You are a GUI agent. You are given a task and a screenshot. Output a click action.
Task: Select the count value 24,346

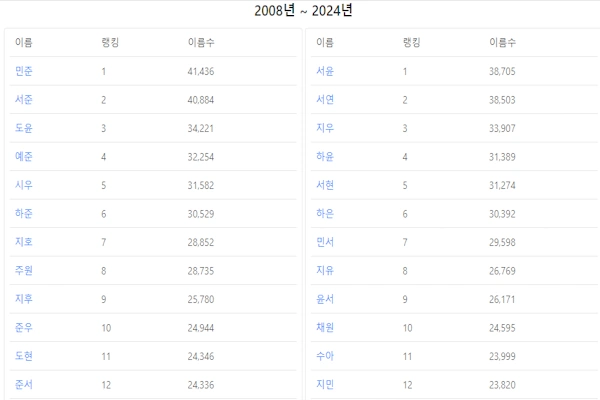coord(201,356)
